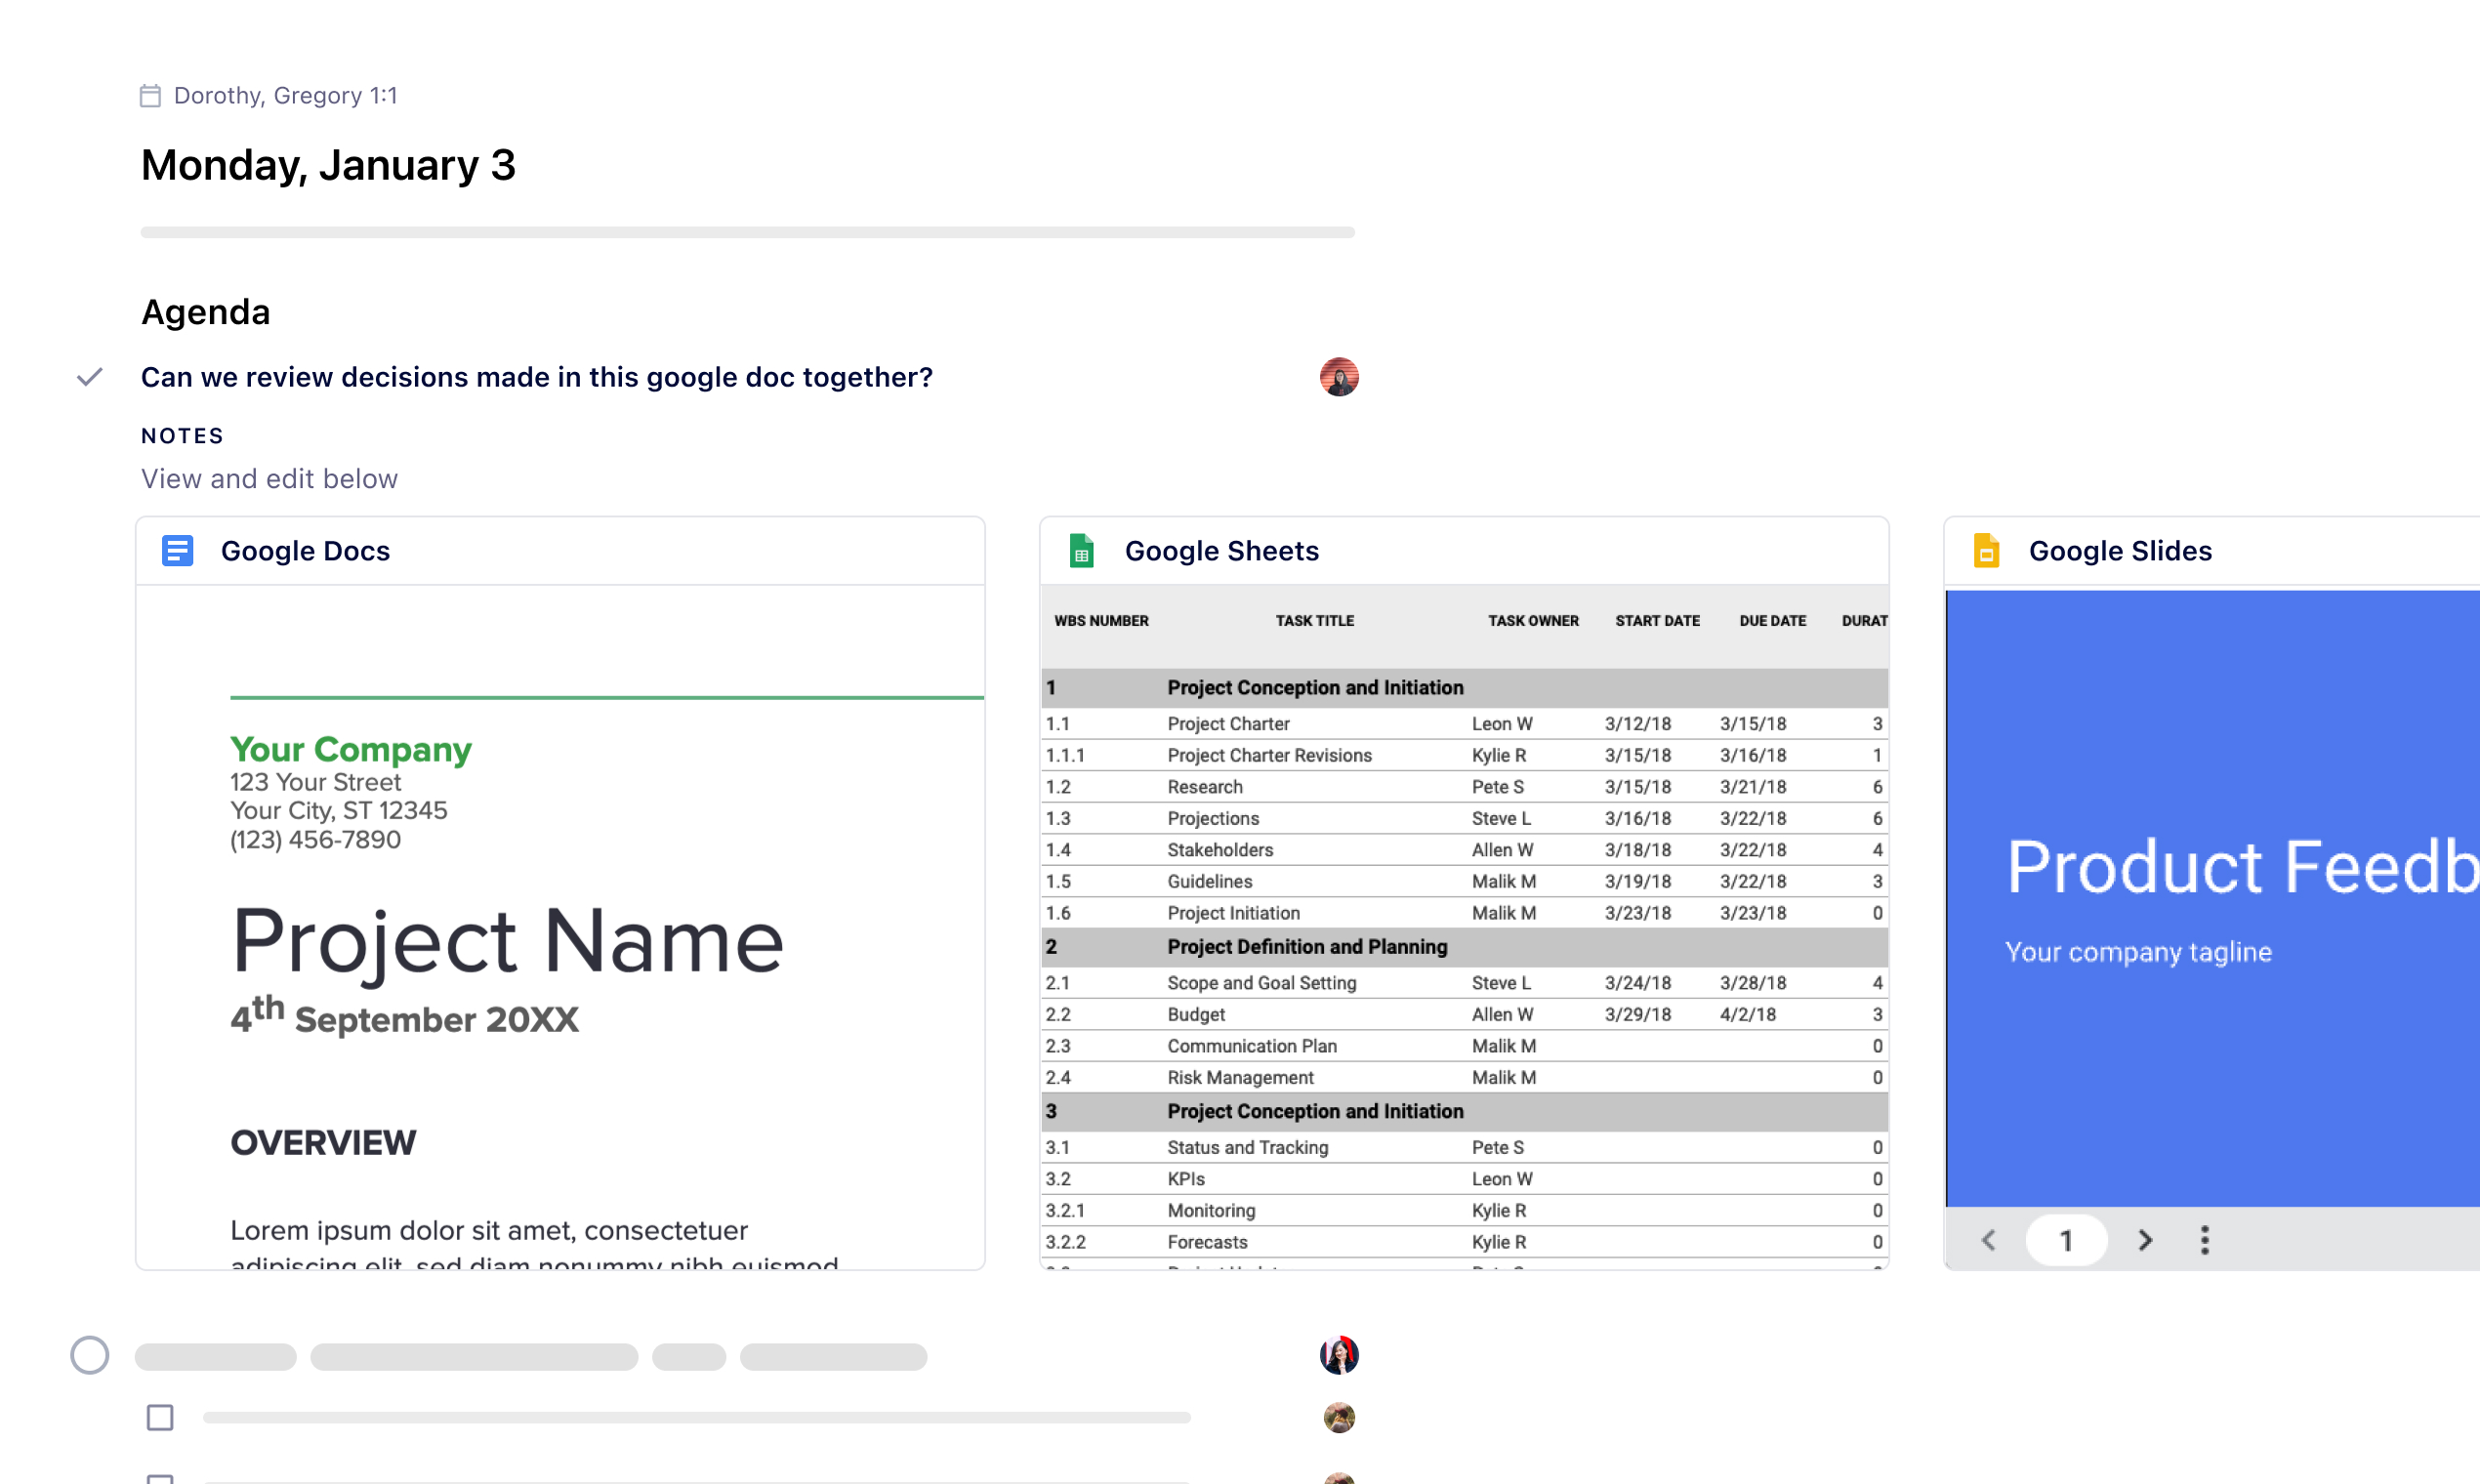The image size is (2480, 1484).
Task: Click the WBS NUMBER column header
Action: [1101, 621]
